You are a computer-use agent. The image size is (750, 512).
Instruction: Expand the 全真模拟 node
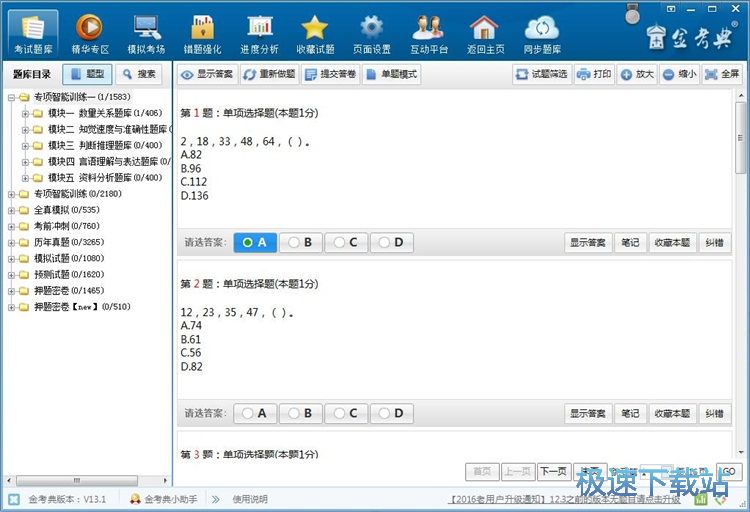click(11, 211)
